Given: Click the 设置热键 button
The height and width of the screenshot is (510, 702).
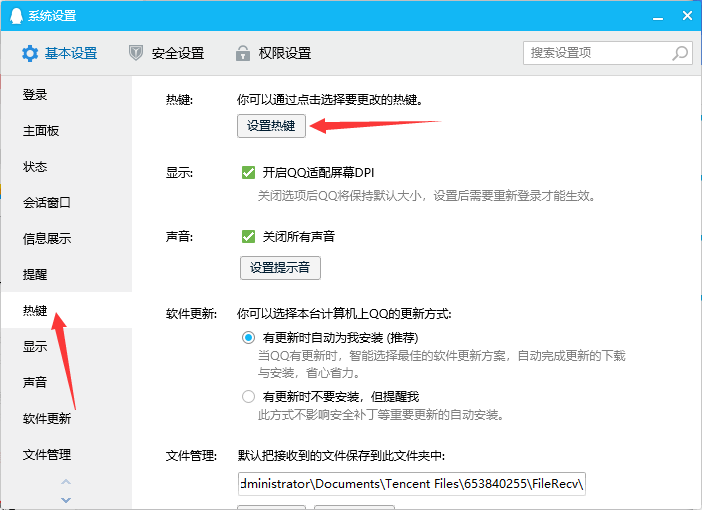Looking at the screenshot, I should 271,126.
